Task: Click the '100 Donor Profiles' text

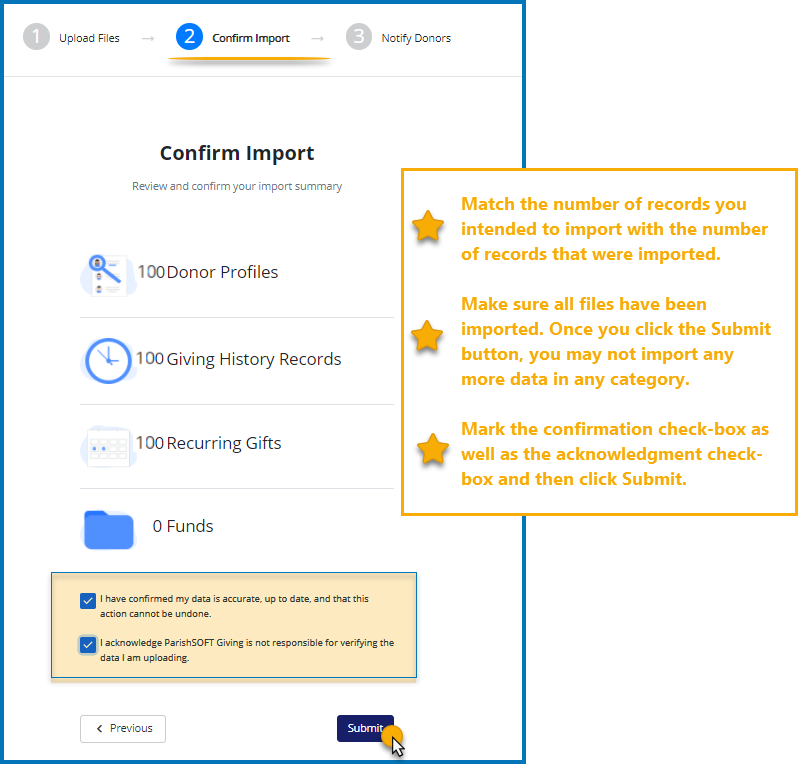Action: click(208, 272)
